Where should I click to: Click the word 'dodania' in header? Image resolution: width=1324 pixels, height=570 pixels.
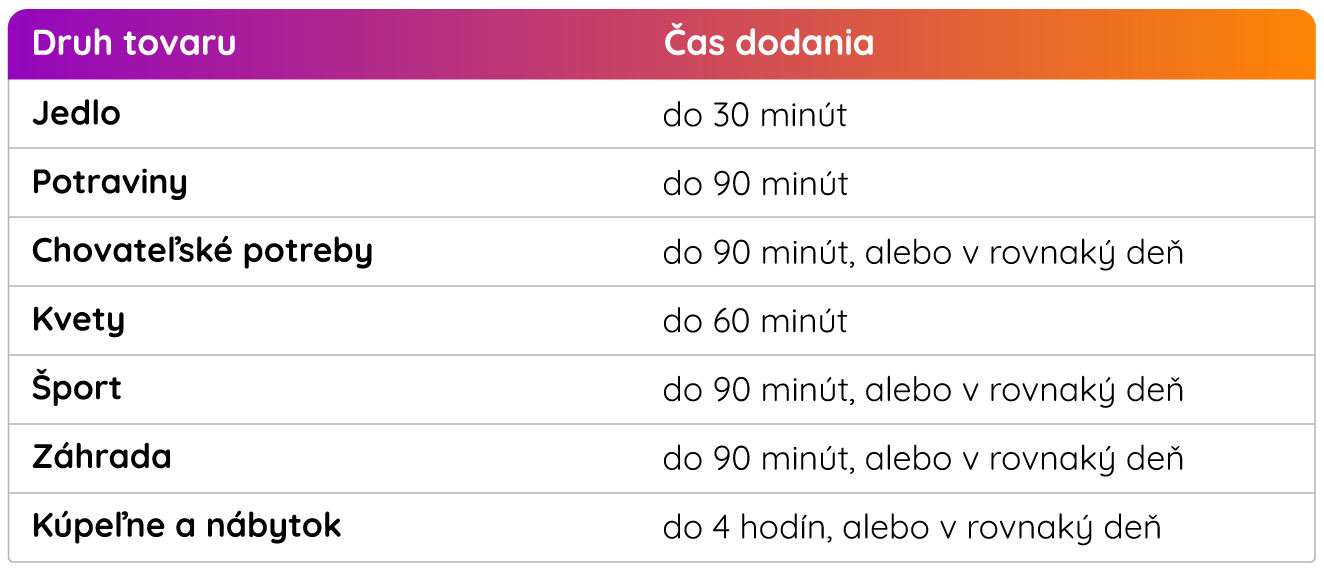click(805, 45)
